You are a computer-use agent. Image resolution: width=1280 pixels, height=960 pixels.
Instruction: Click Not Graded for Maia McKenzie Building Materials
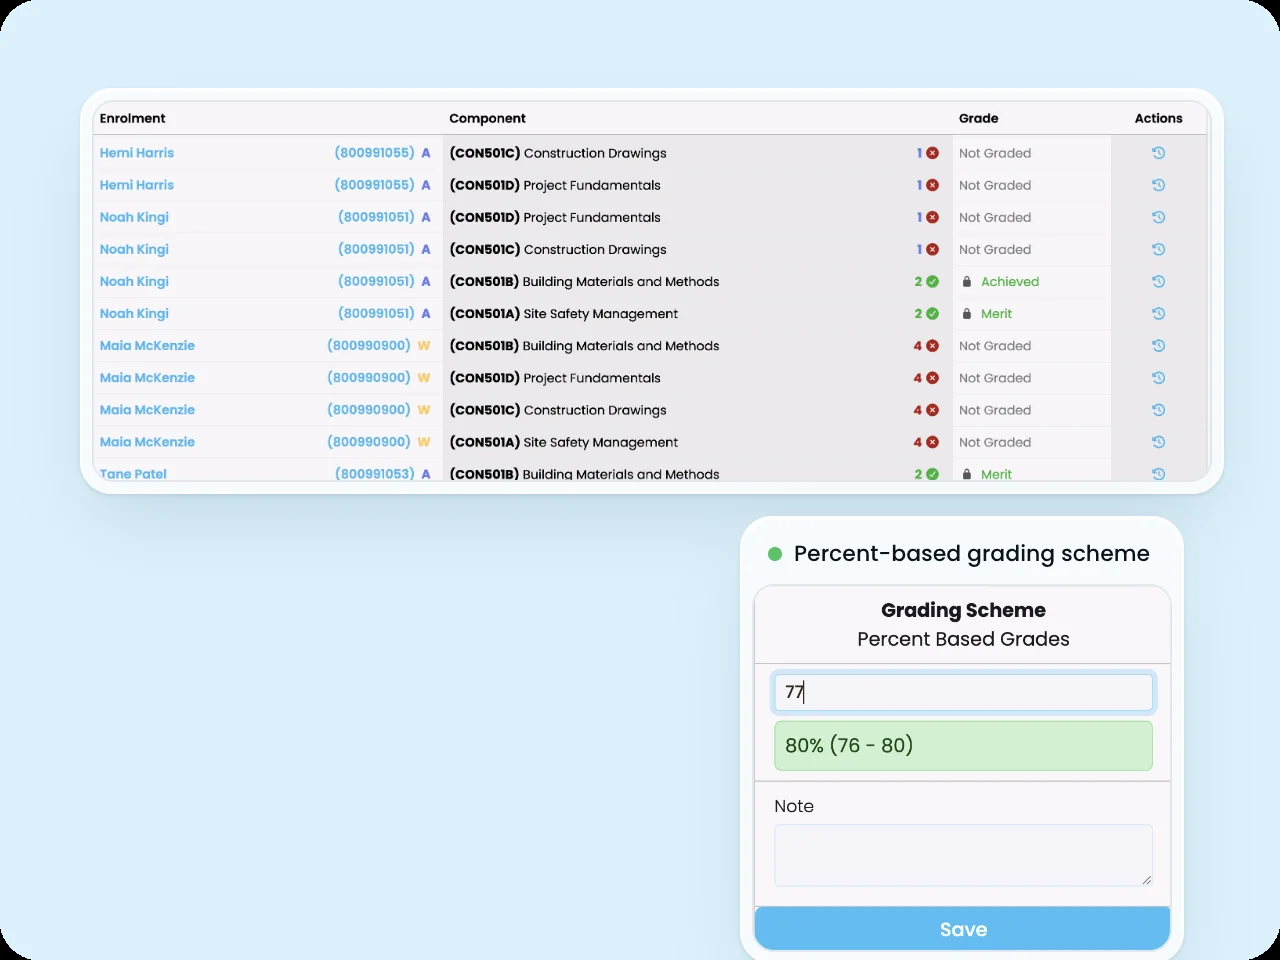(995, 346)
